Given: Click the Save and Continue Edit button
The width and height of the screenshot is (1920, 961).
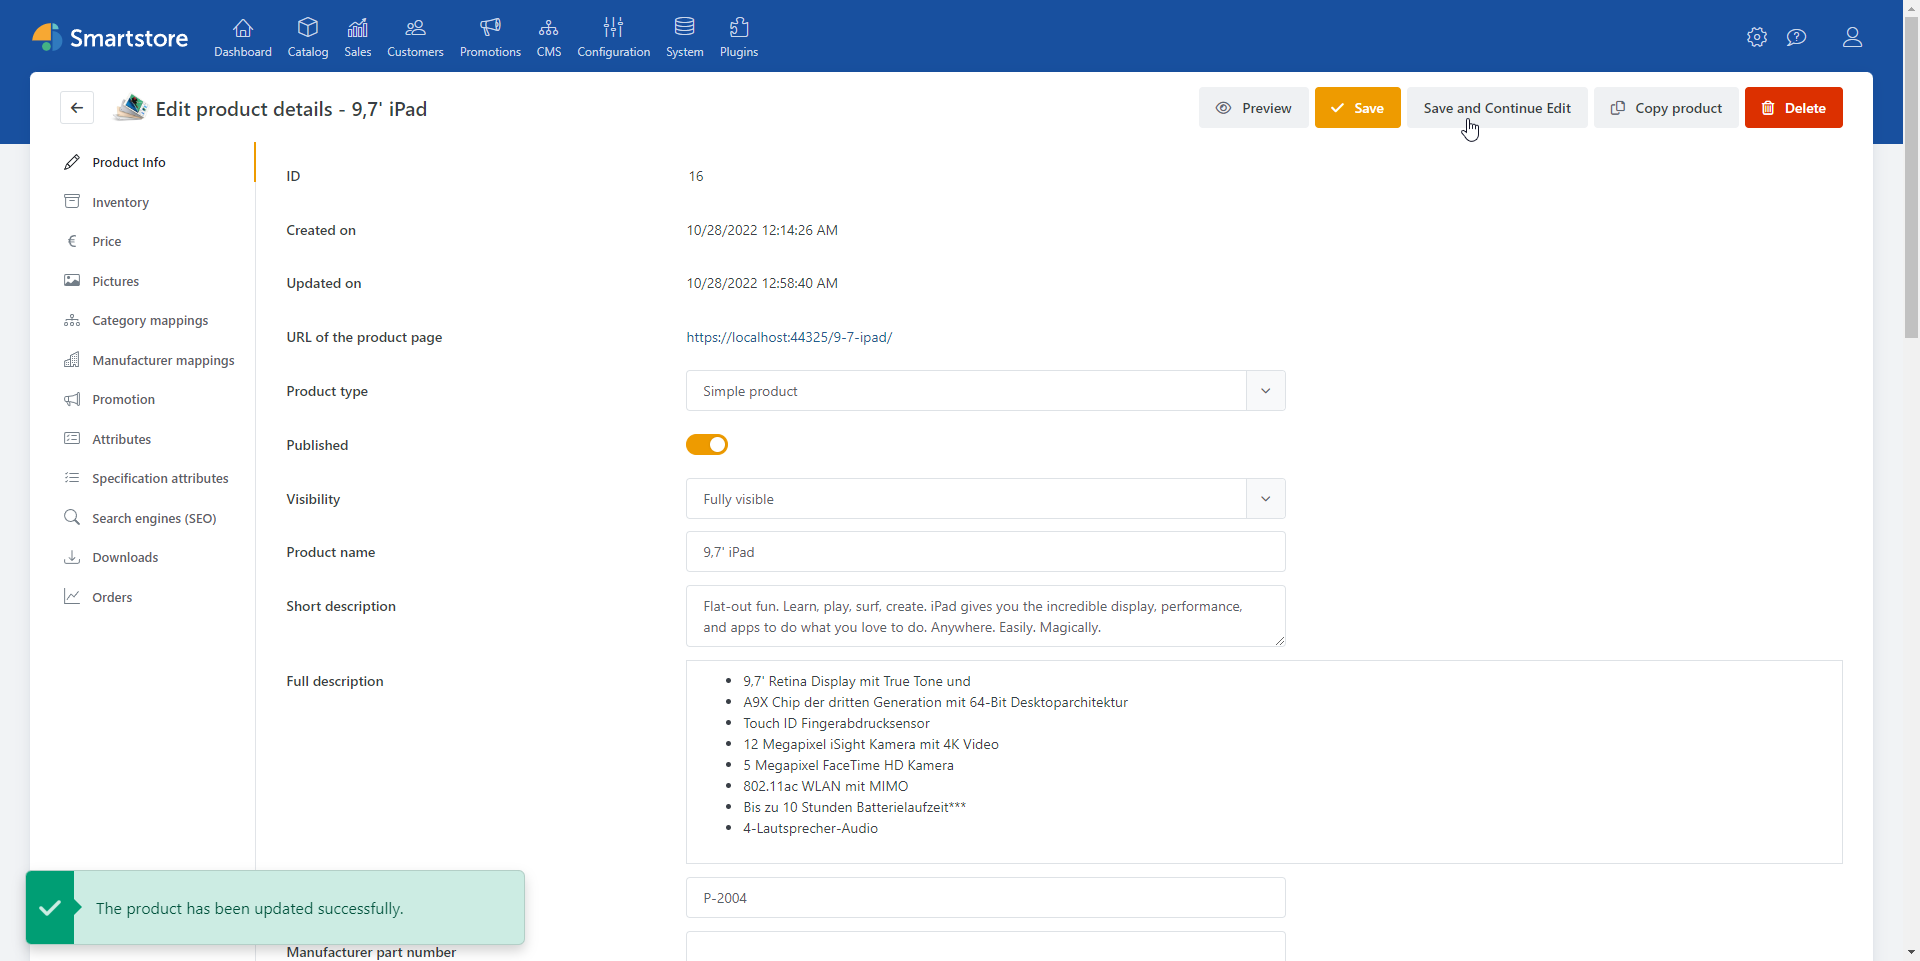Looking at the screenshot, I should 1497,107.
